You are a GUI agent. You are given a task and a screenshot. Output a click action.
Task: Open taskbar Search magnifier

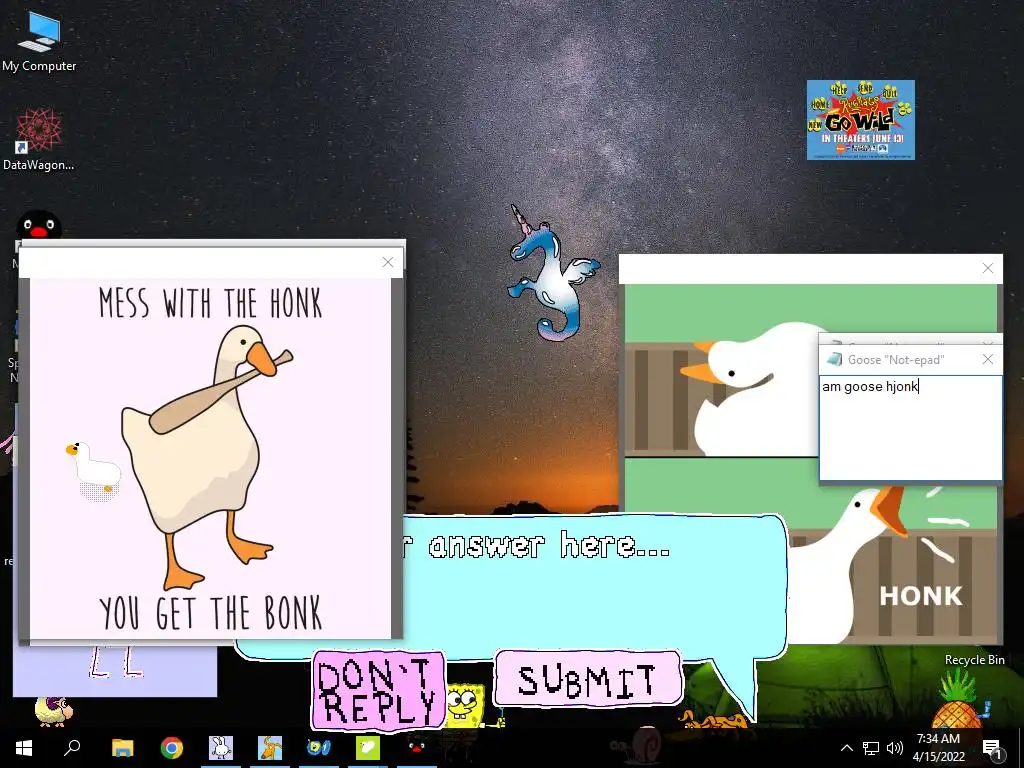(72, 747)
